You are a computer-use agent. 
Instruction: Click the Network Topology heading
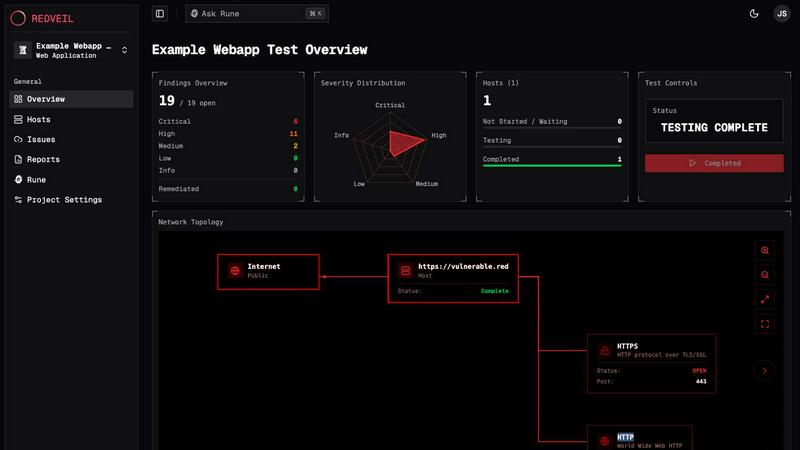click(x=190, y=222)
